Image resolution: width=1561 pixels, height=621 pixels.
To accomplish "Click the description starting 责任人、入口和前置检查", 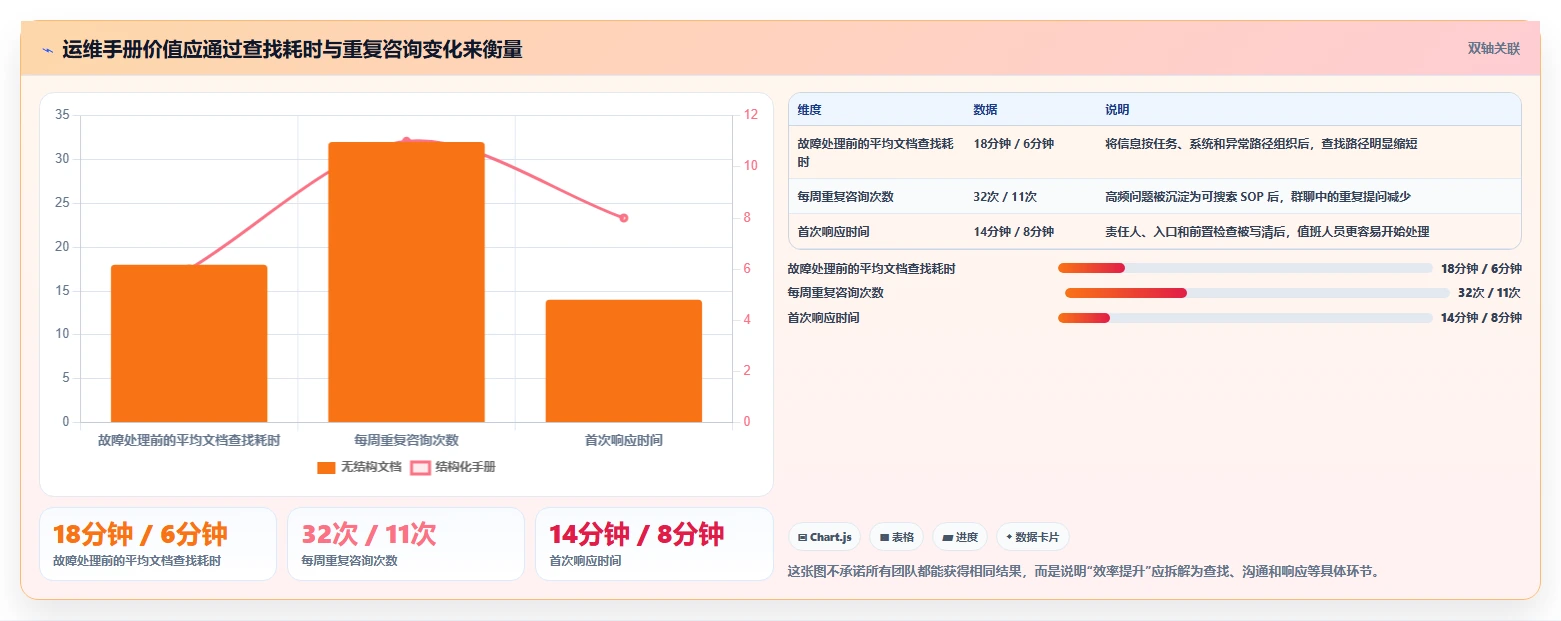I will pos(1267,232).
